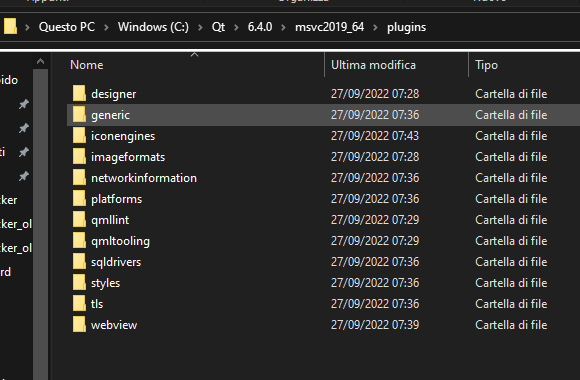Image resolution: width=580 pixels, height=380 pixels.
Task: Click modified date in designer row
Action: tap(375, 94)
